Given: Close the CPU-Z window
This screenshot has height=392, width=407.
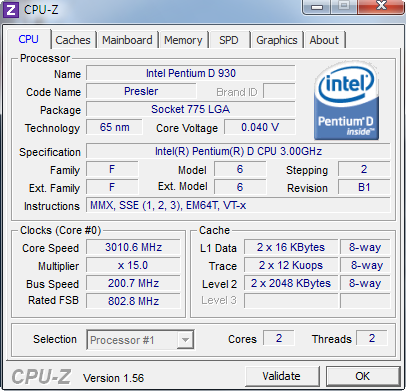Looking at the screenshot, I should coord(381,6).
